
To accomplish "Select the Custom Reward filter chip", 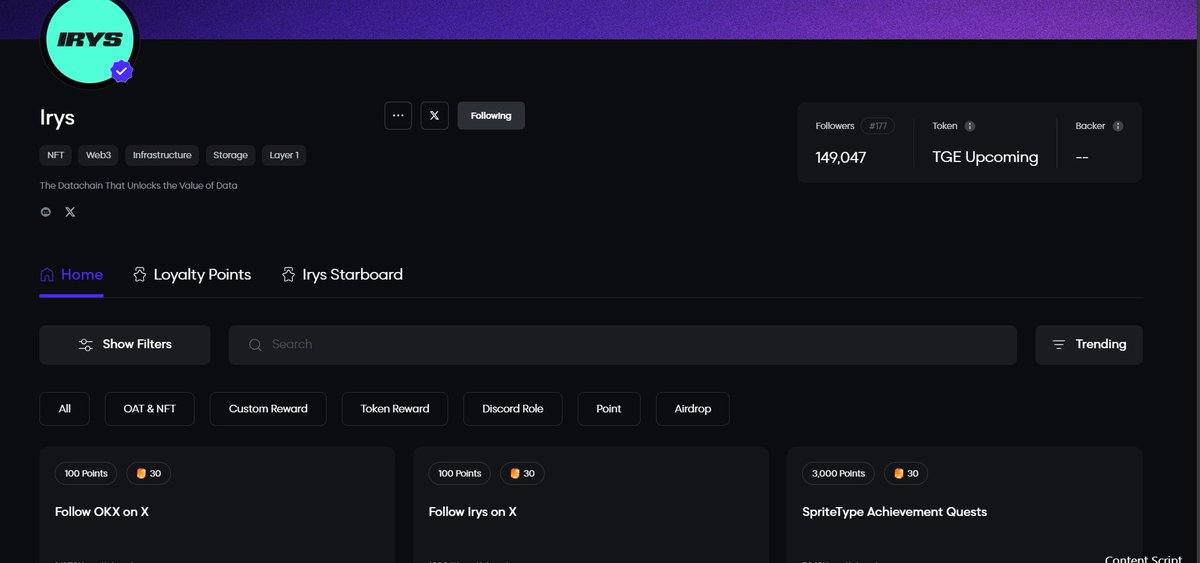I will 268,409.
